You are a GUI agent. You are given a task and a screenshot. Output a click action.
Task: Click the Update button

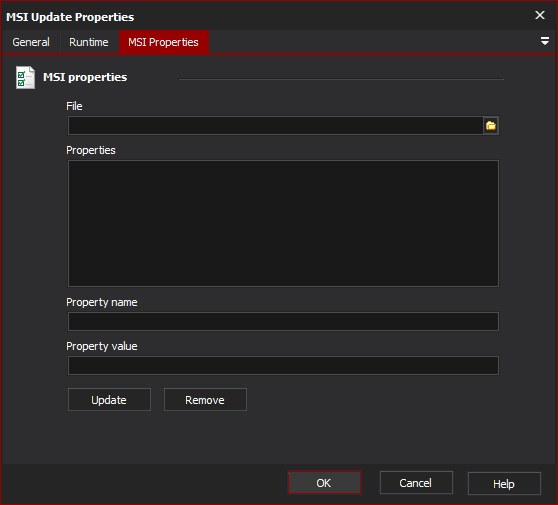[109, 400]
